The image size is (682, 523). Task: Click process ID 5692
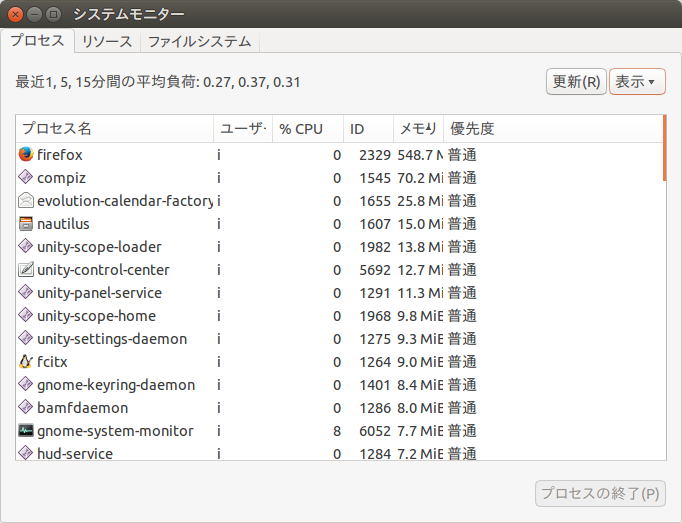tap(375, 270)
